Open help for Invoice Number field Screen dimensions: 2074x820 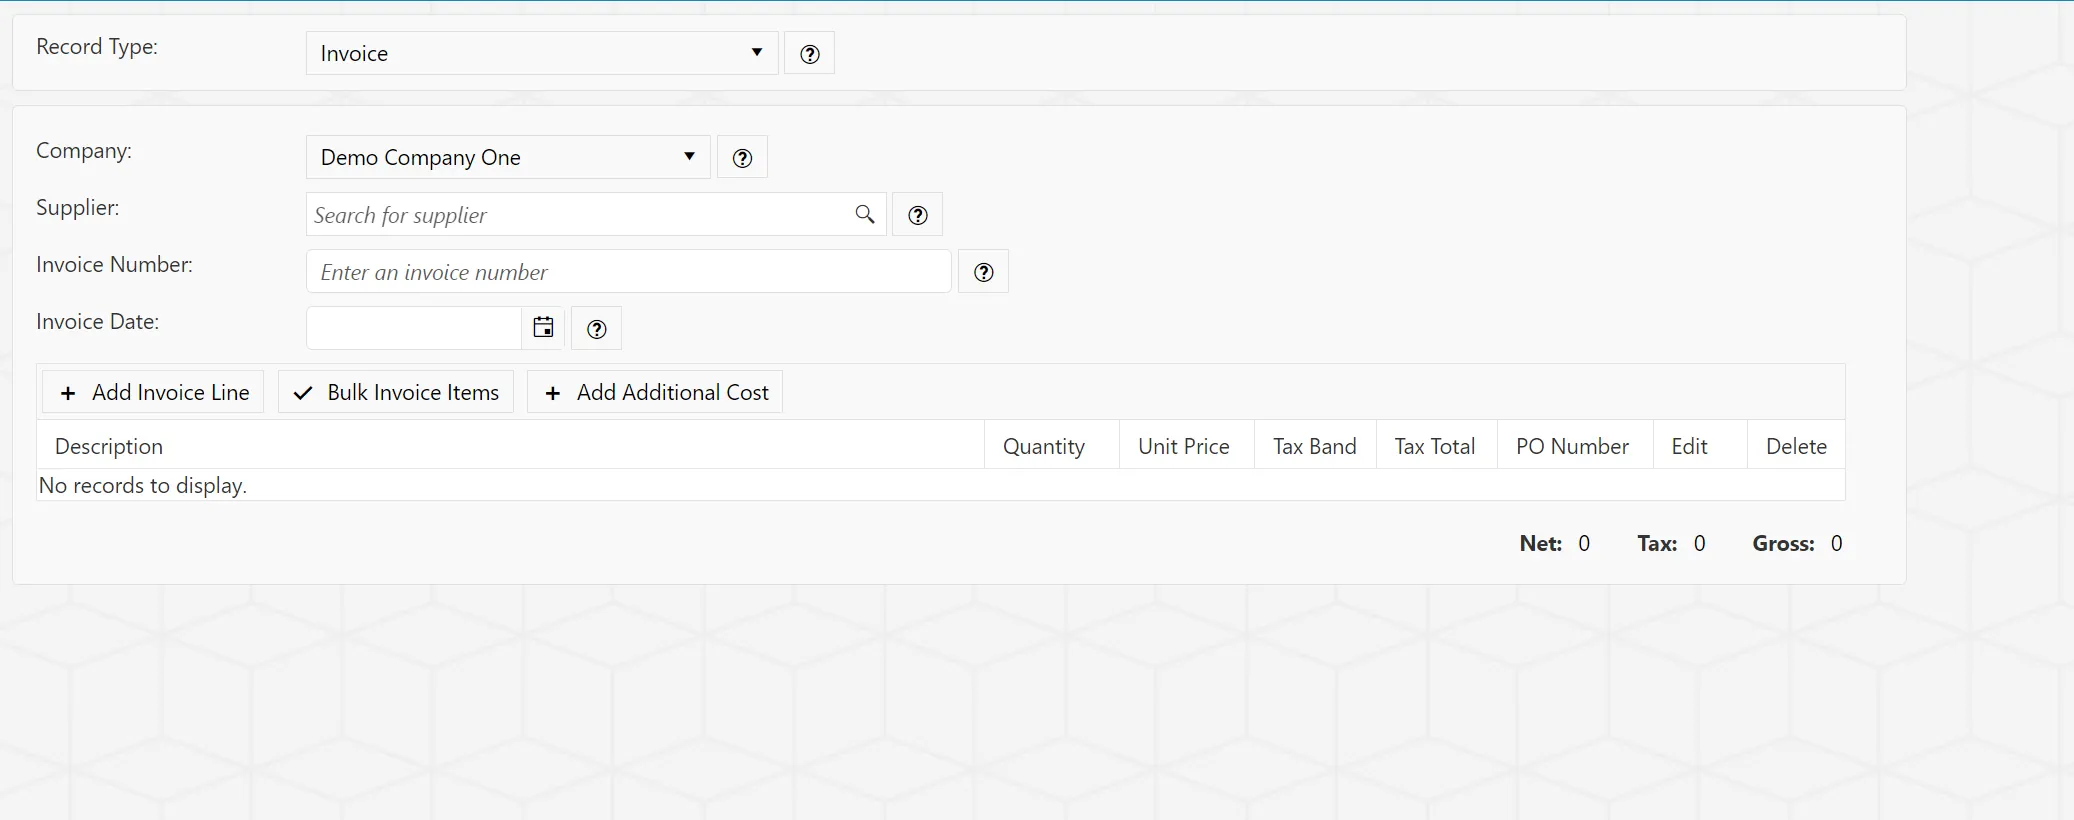984,272
